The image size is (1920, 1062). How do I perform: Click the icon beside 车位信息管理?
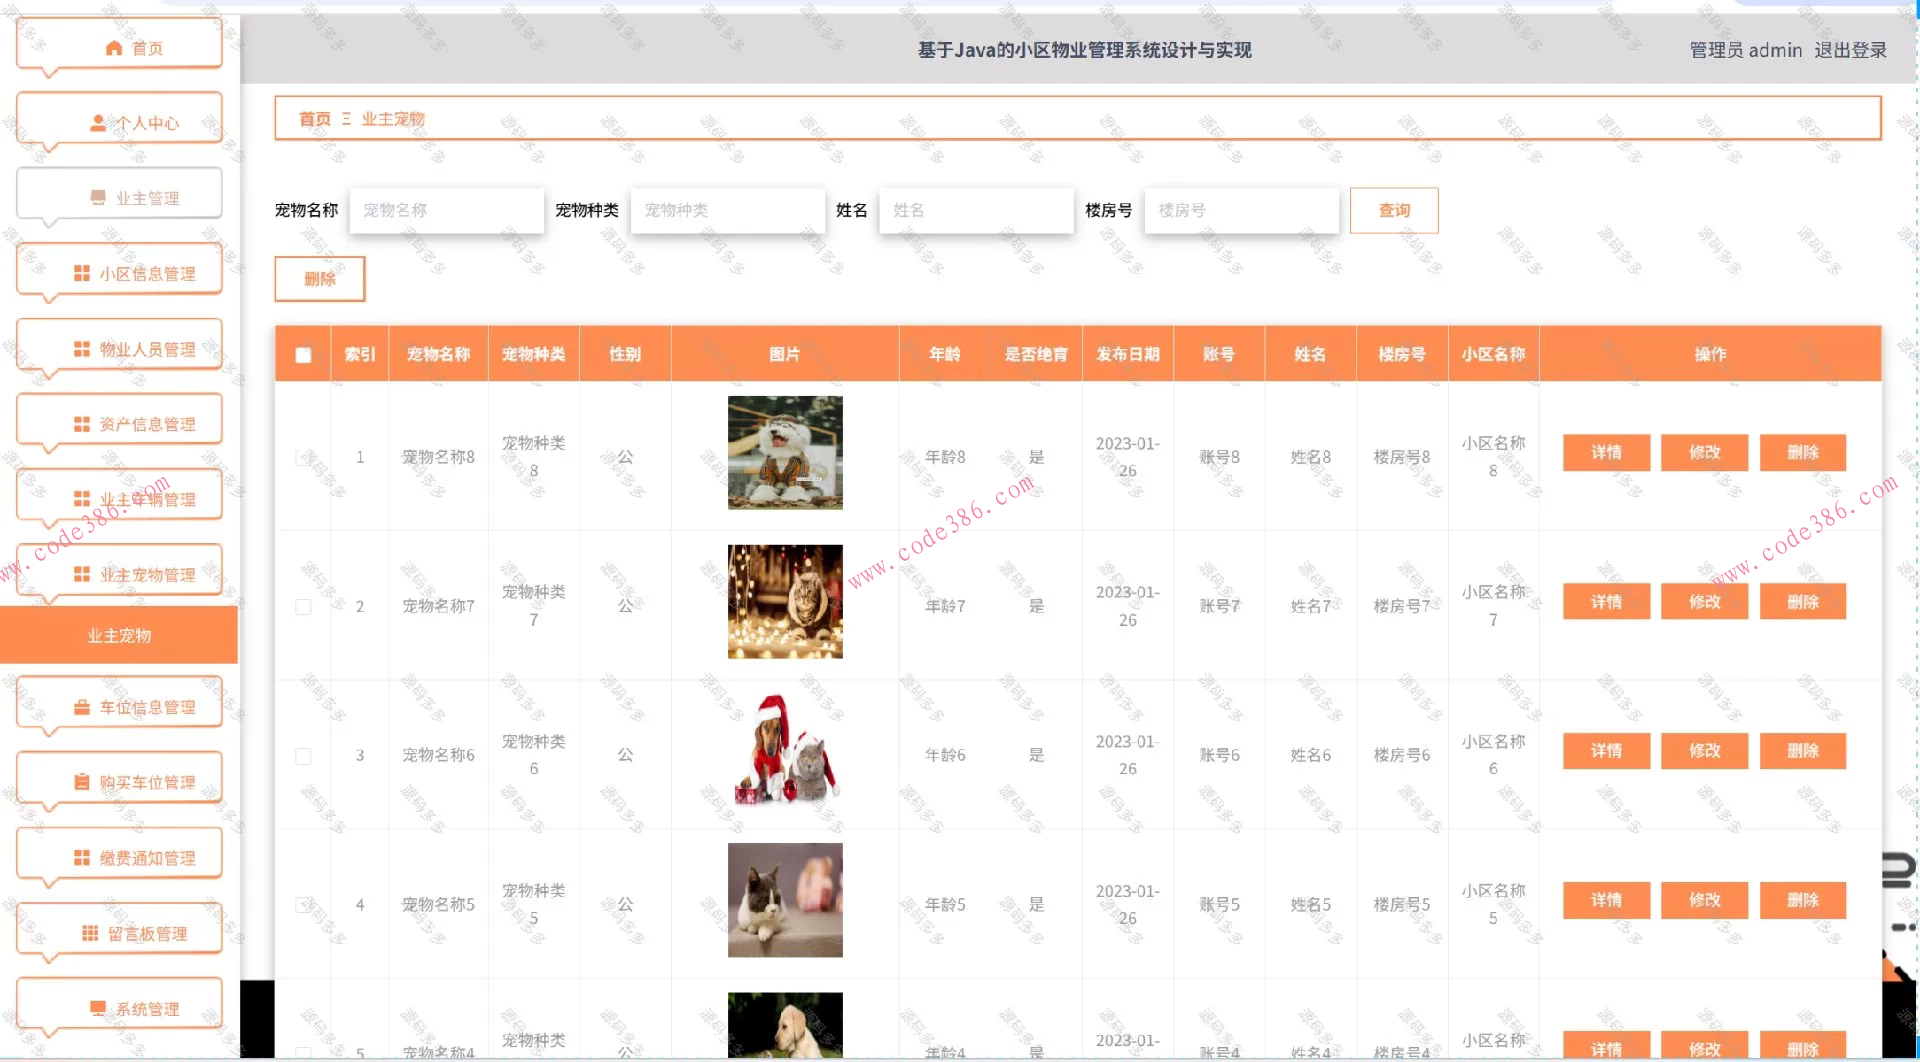pos(82,707)
